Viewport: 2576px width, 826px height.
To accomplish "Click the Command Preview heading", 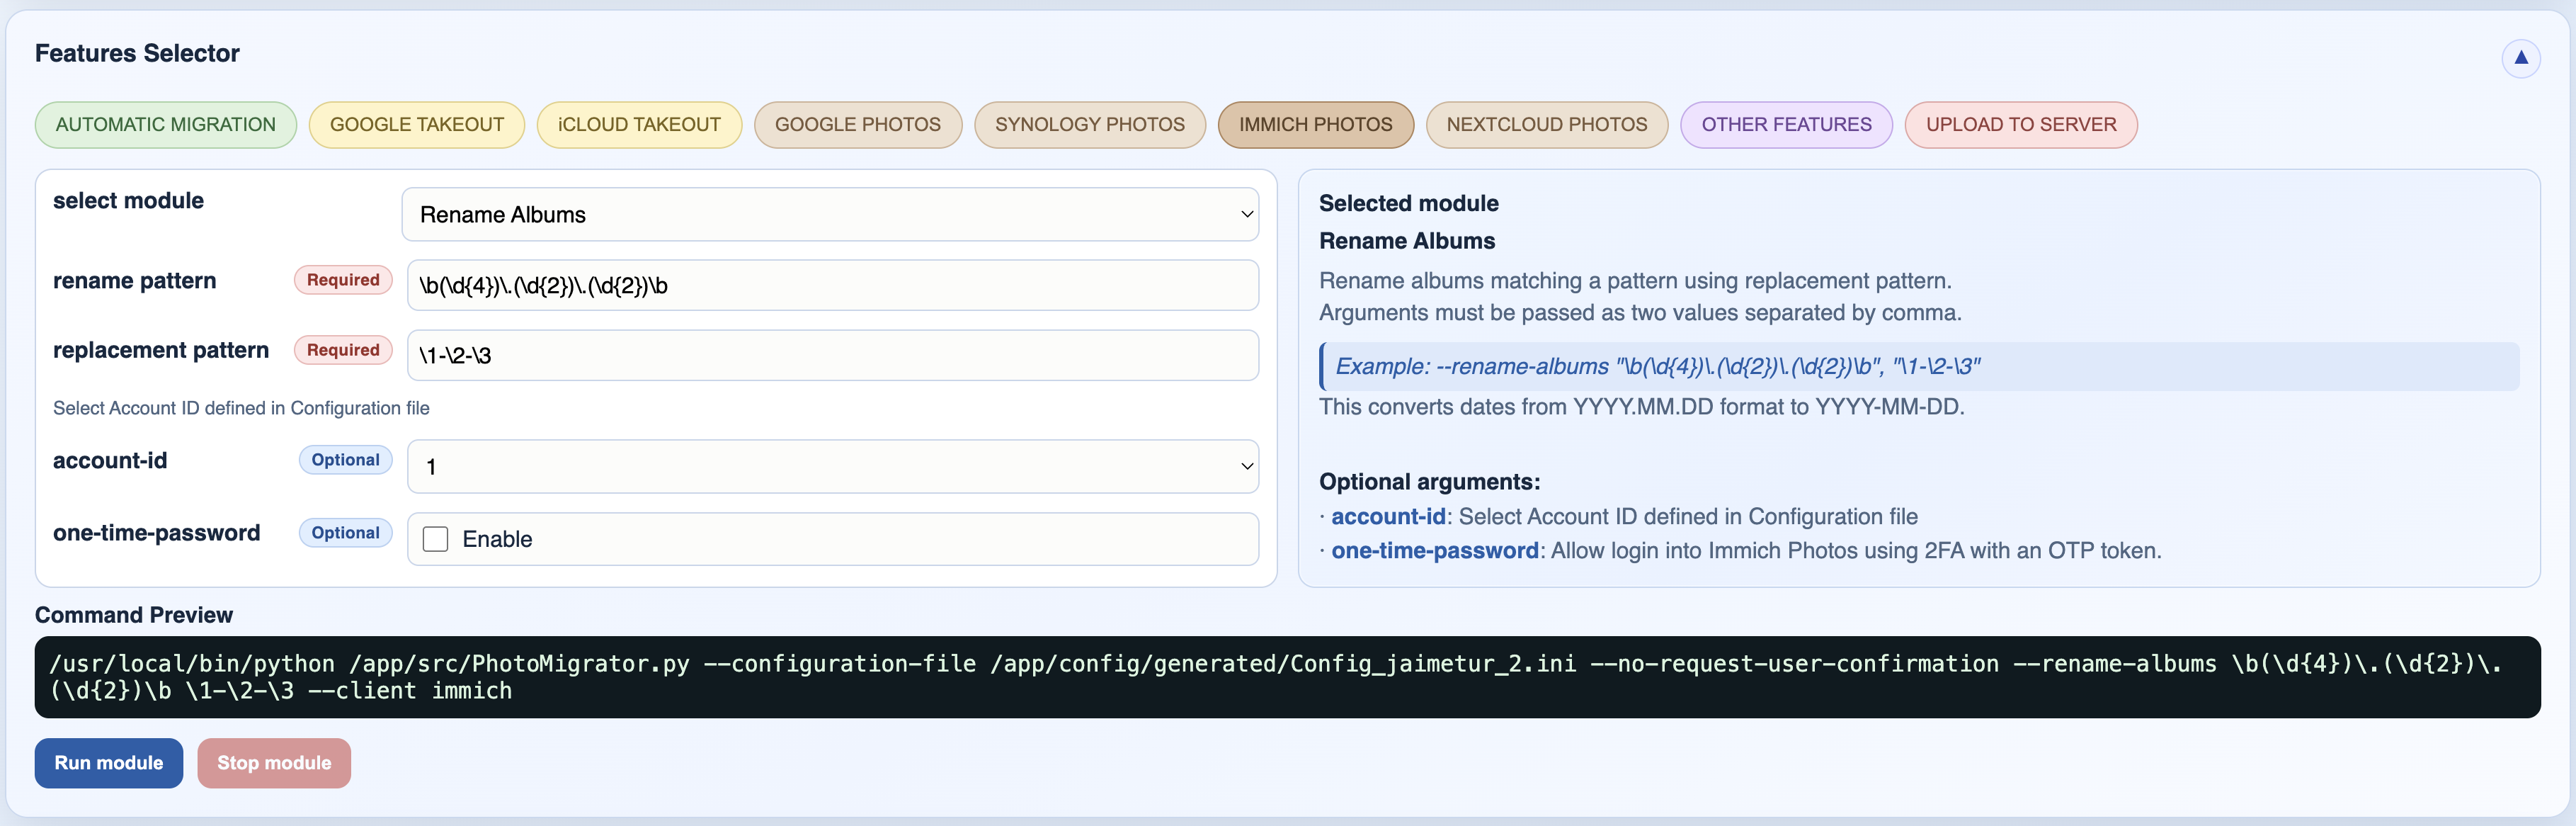I will (x=134, y=615).
